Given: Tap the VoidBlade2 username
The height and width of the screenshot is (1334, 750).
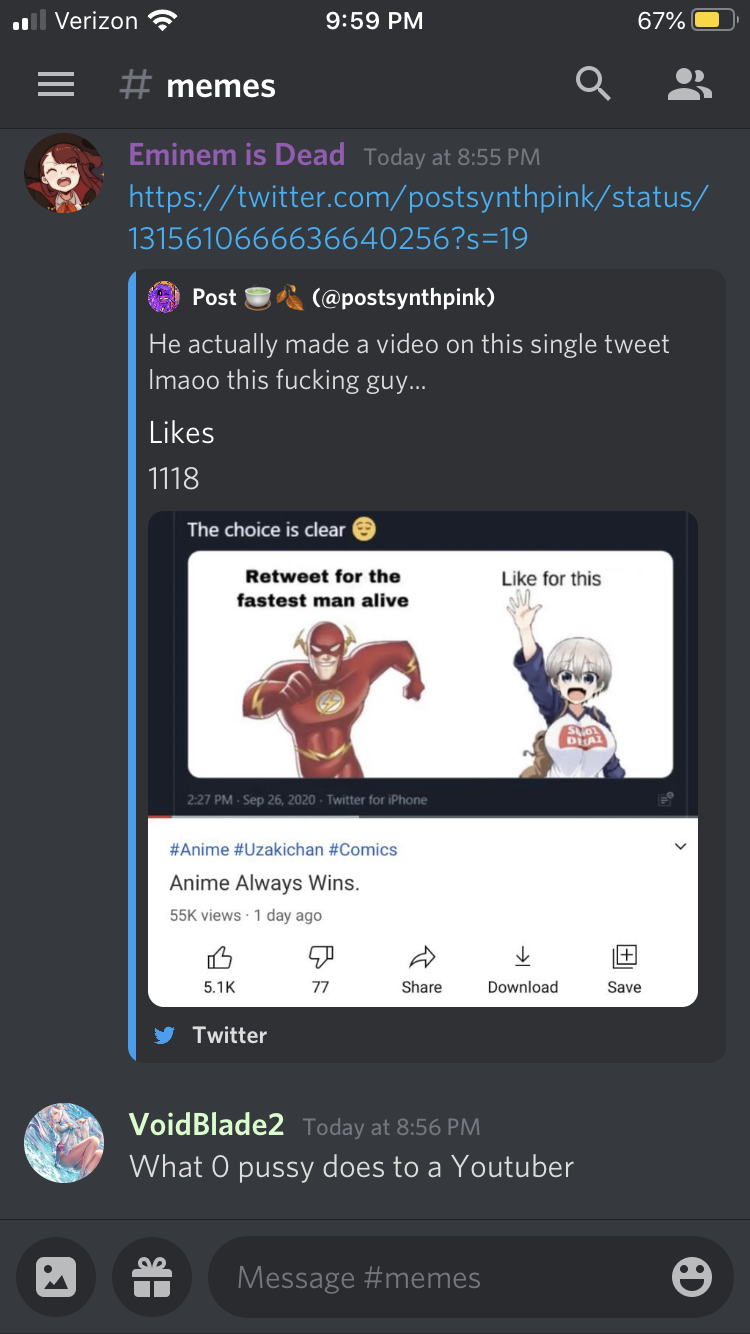Looking at the screenshot, I should pos(207,1124).
